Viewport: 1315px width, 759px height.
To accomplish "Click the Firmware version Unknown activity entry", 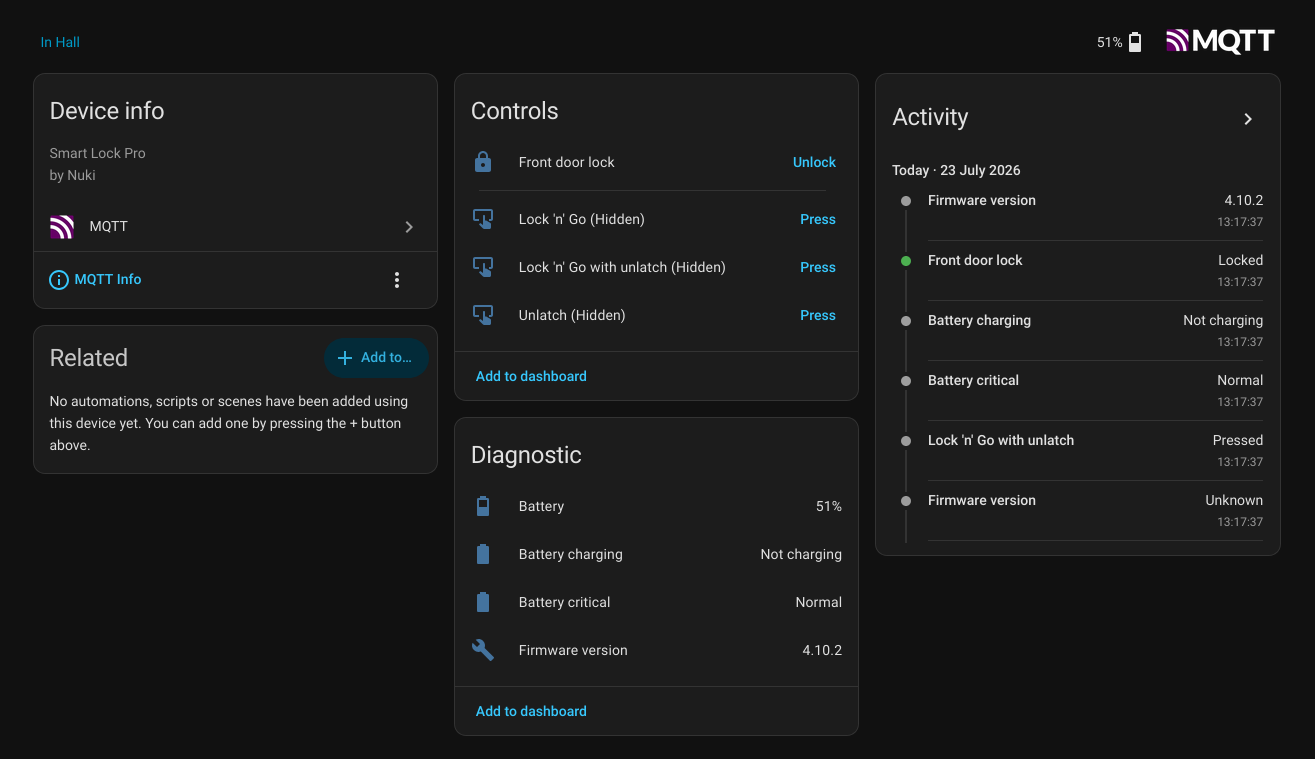I will [x=1095, y=510].
